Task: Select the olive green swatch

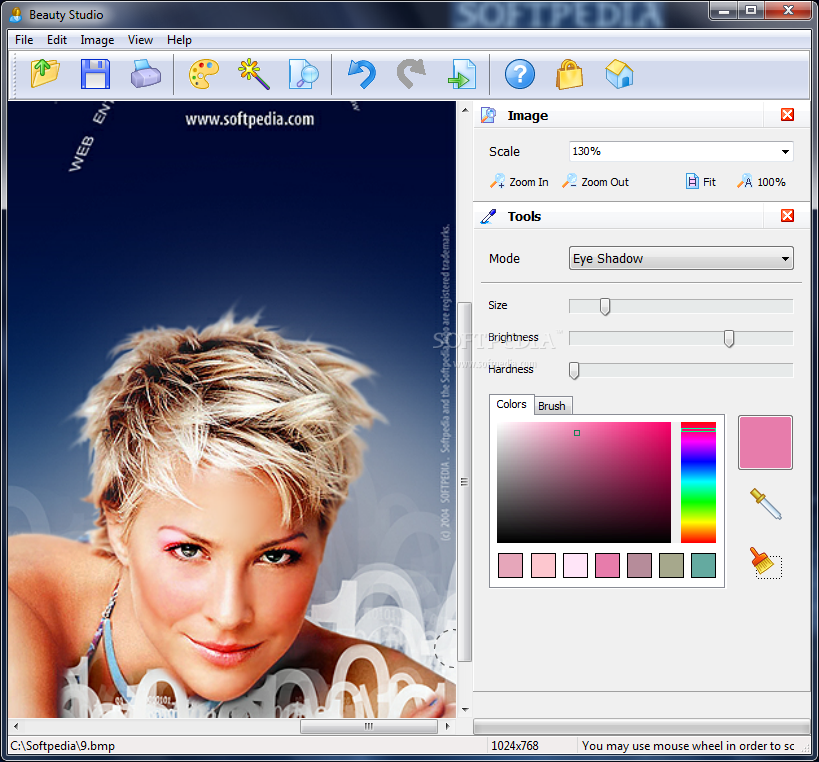Action: [x=671, y=566]
